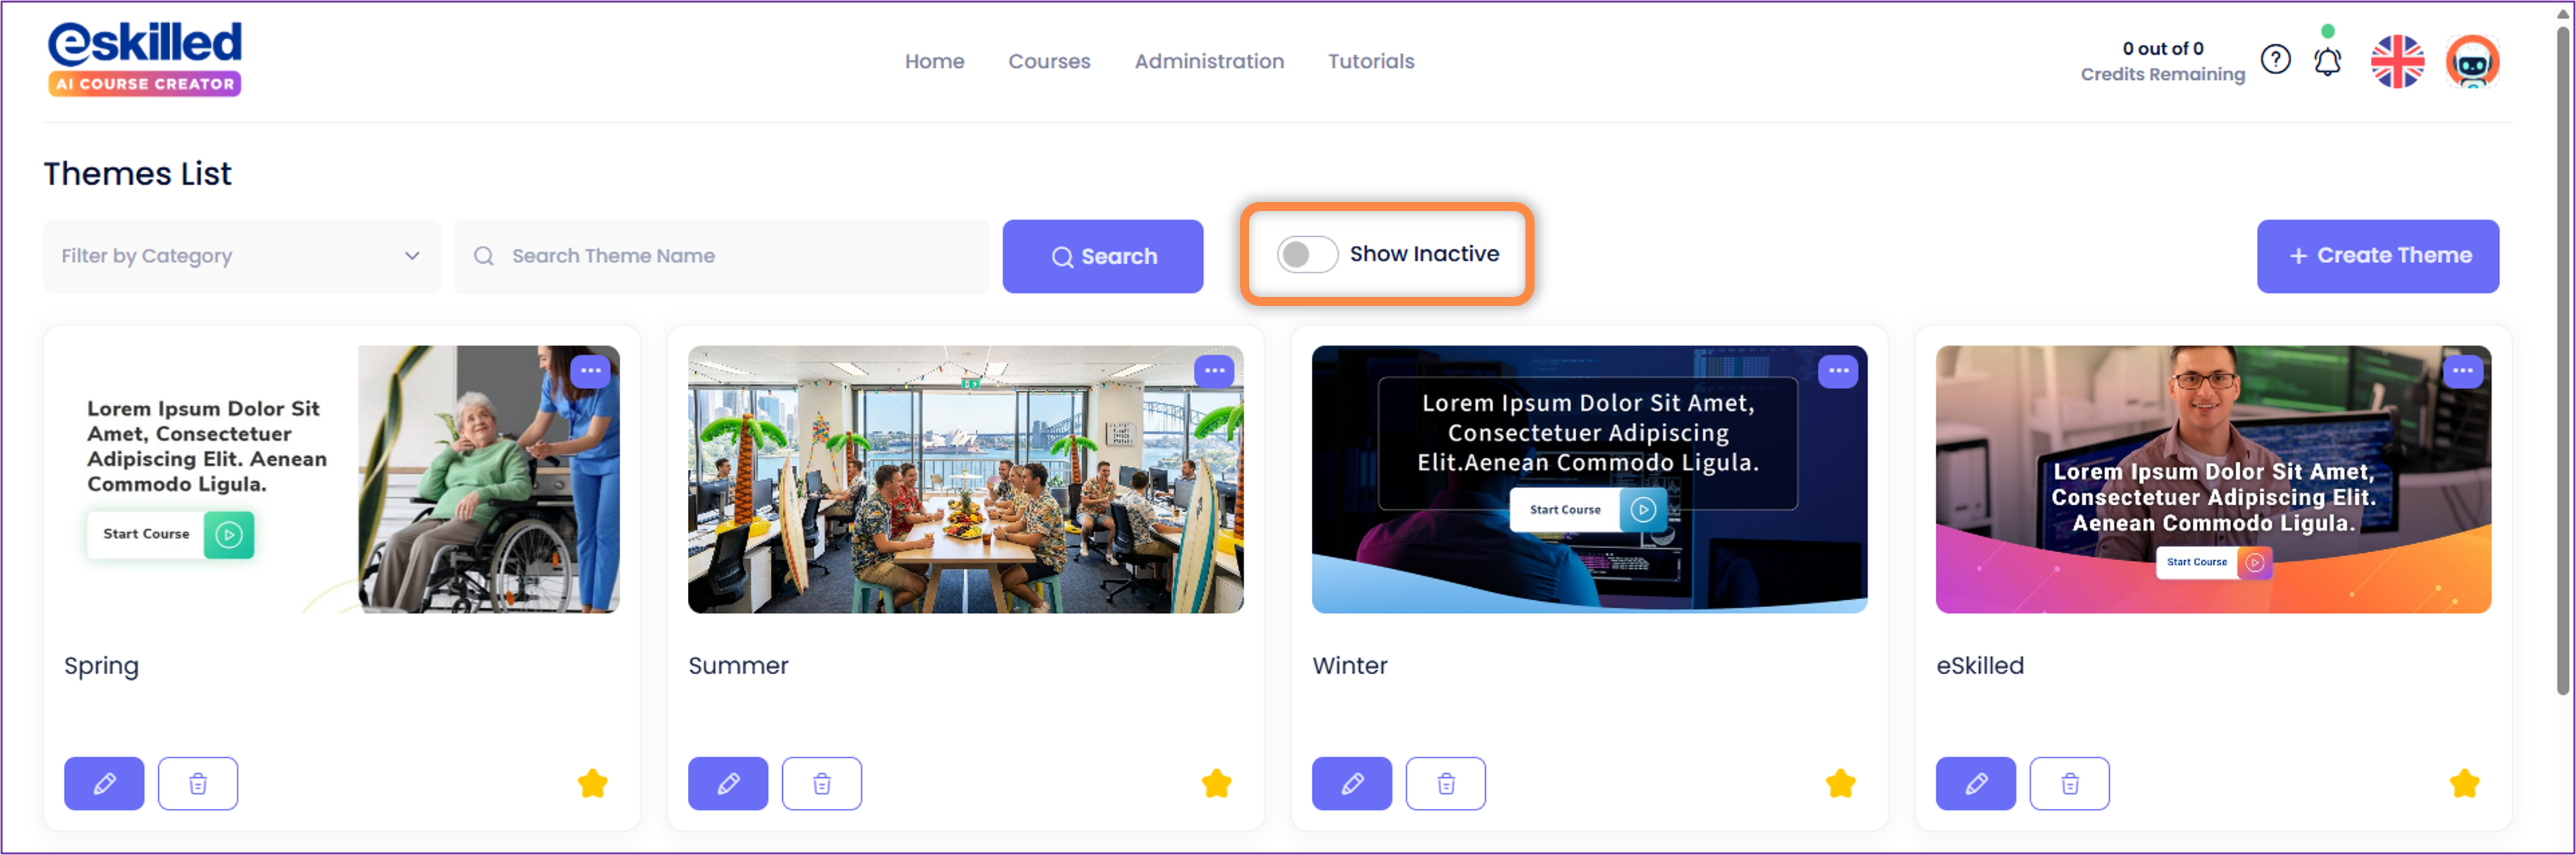2576x855 pixels.
Task: Open the robot user avatar
Action: (x=2472, y=61)
